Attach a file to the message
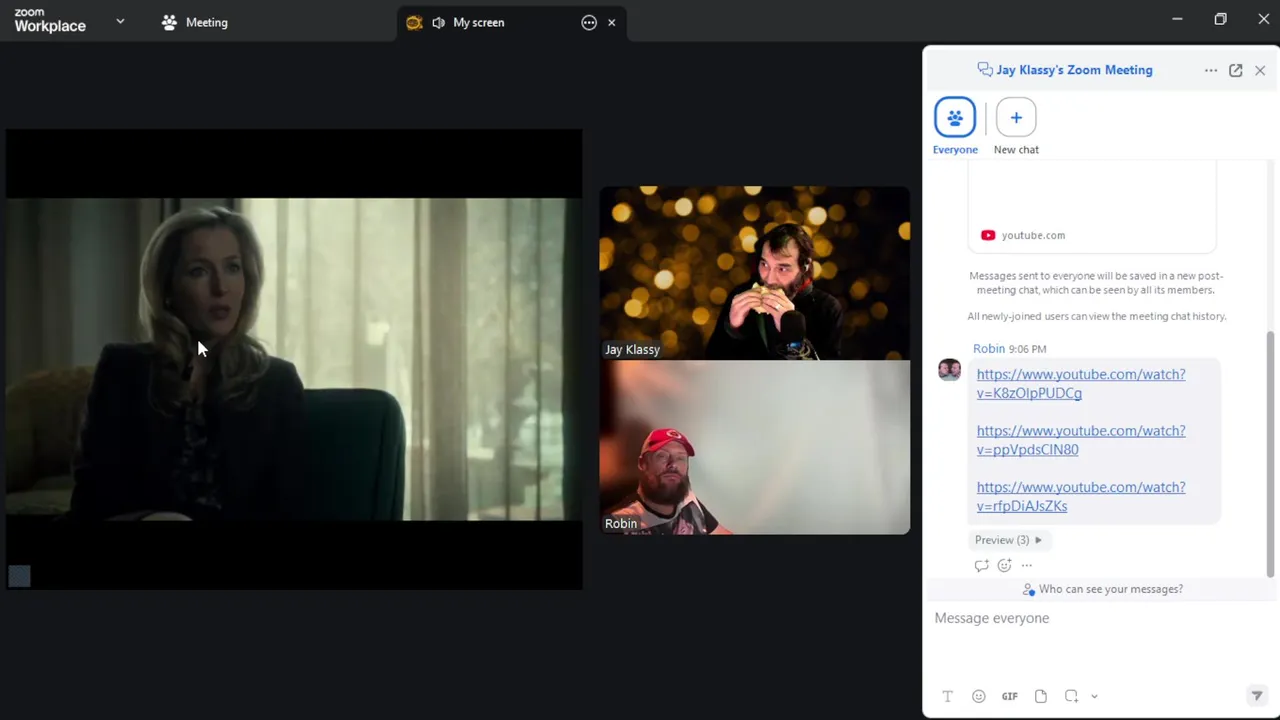The image size is (1280, 720). tap(1041, 696)
